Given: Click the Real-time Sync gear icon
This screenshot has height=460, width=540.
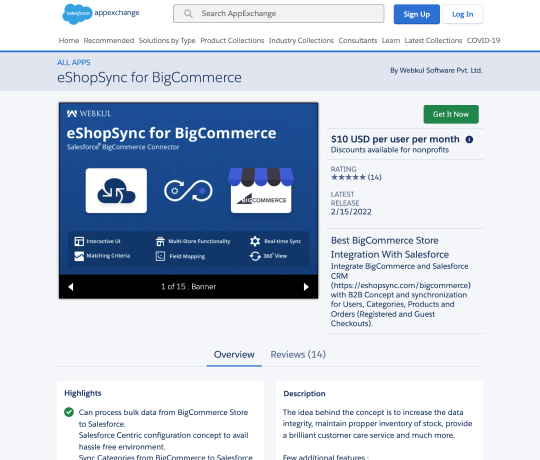Looking at the screenshot, I should pyautogui.click(x=255, y=241).
